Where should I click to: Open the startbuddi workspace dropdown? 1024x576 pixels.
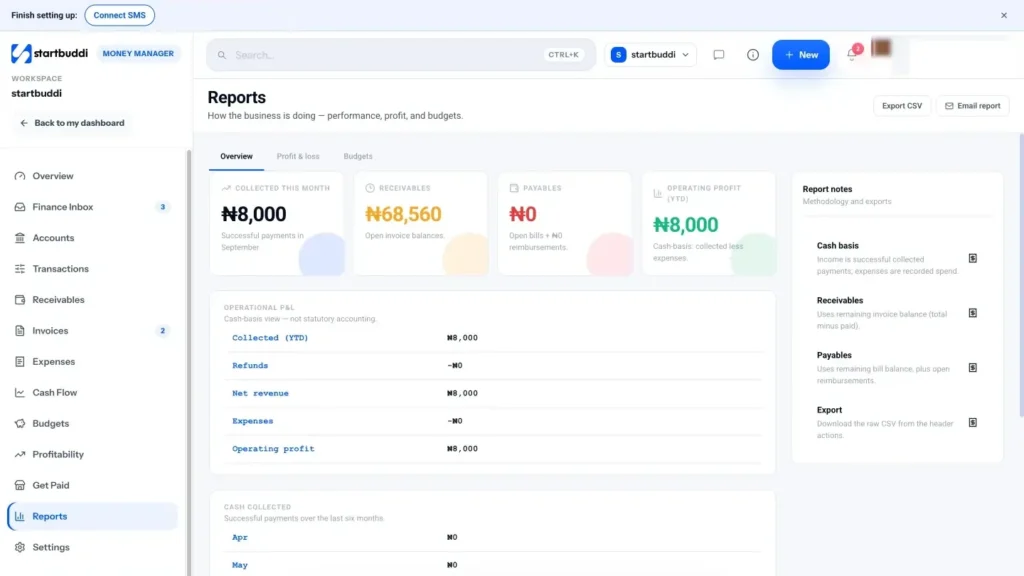point(650,55)
